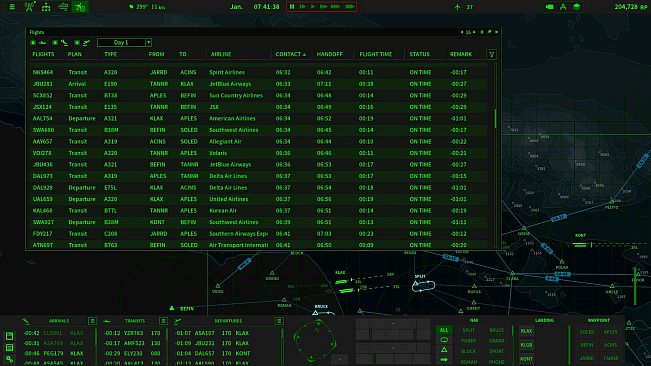
Task: Select flight NKS464 row
Action: [258, 72]
